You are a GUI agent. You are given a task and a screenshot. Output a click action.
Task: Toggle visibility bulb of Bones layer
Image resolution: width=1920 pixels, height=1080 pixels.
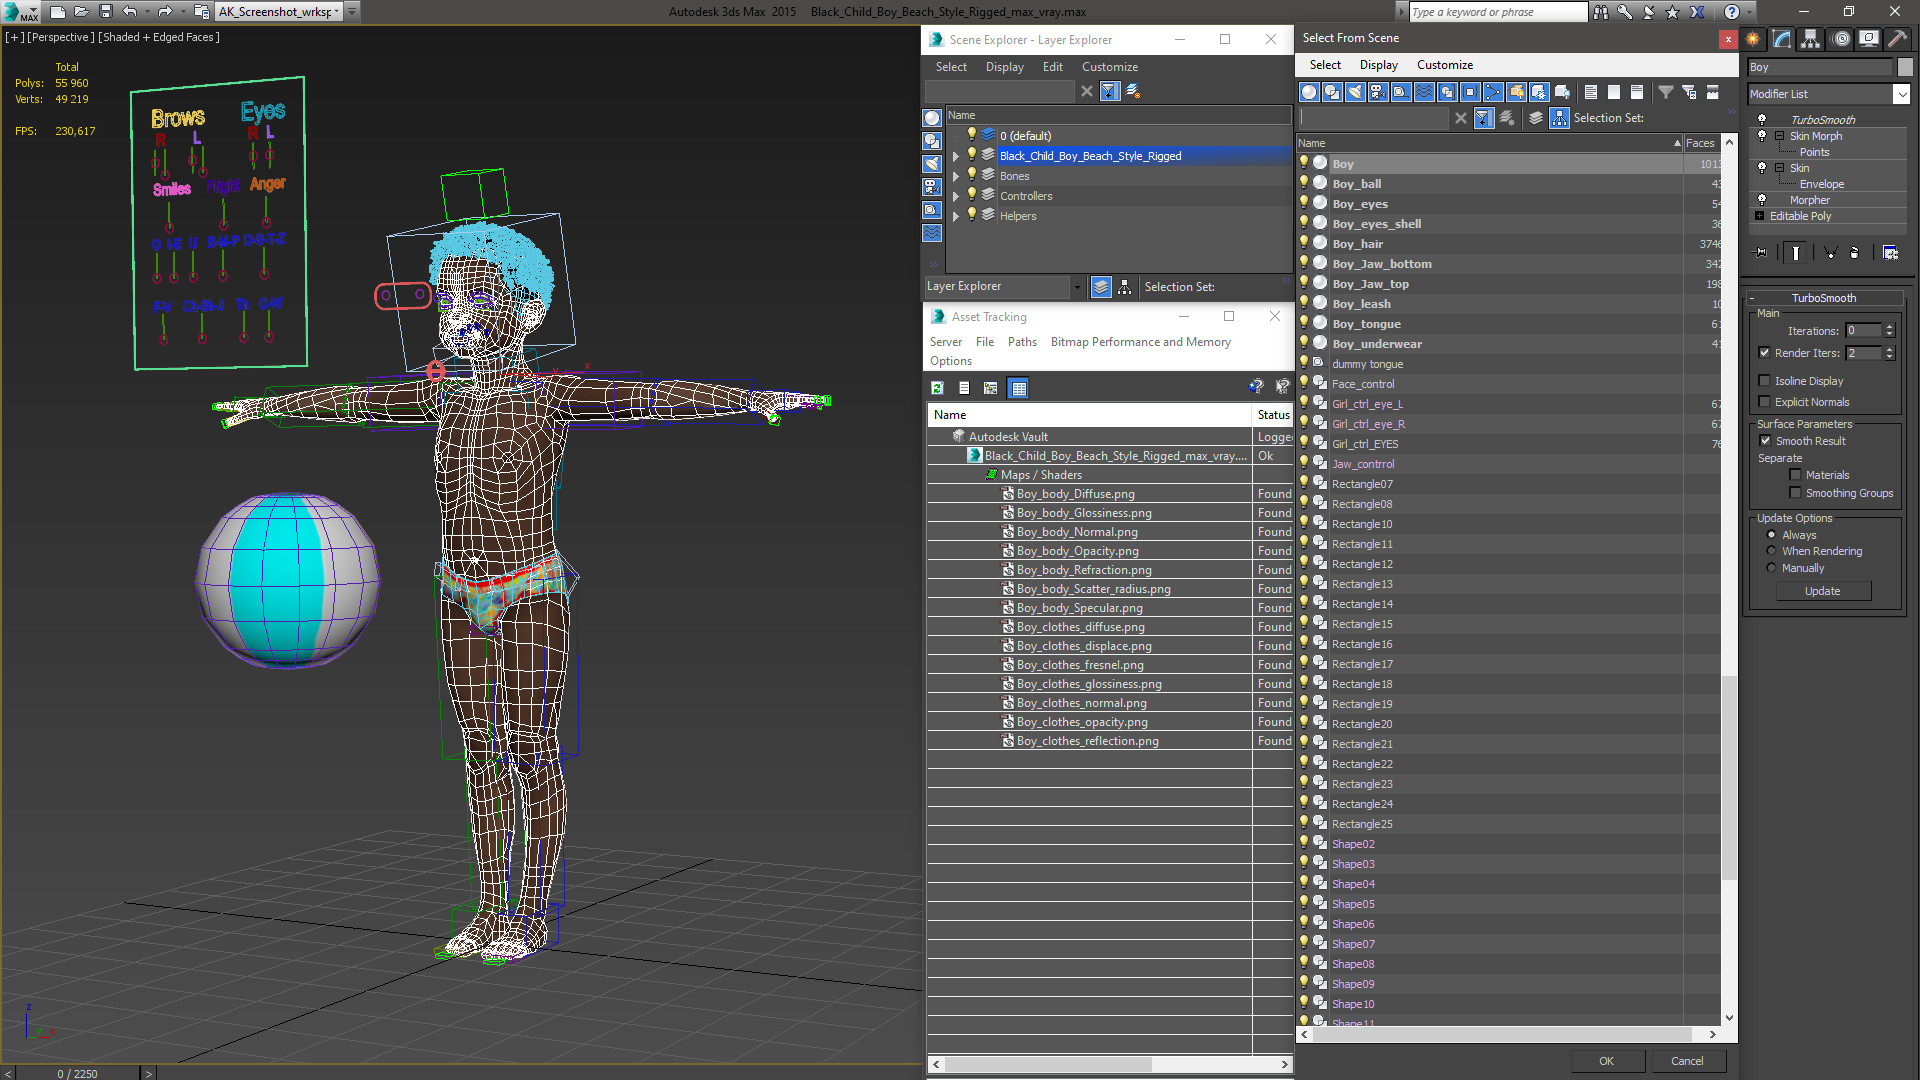coord(971,175)
